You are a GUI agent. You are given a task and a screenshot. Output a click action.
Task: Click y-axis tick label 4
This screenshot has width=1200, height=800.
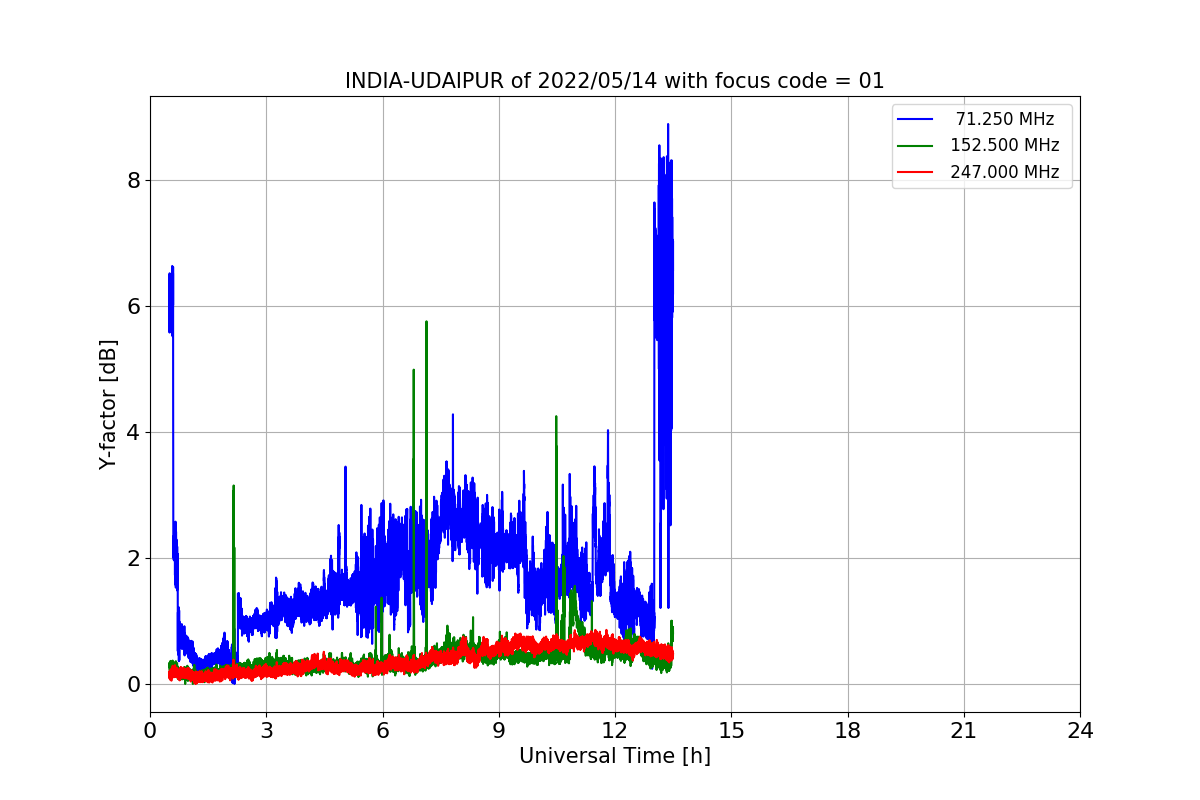click(x=132, y=433)
